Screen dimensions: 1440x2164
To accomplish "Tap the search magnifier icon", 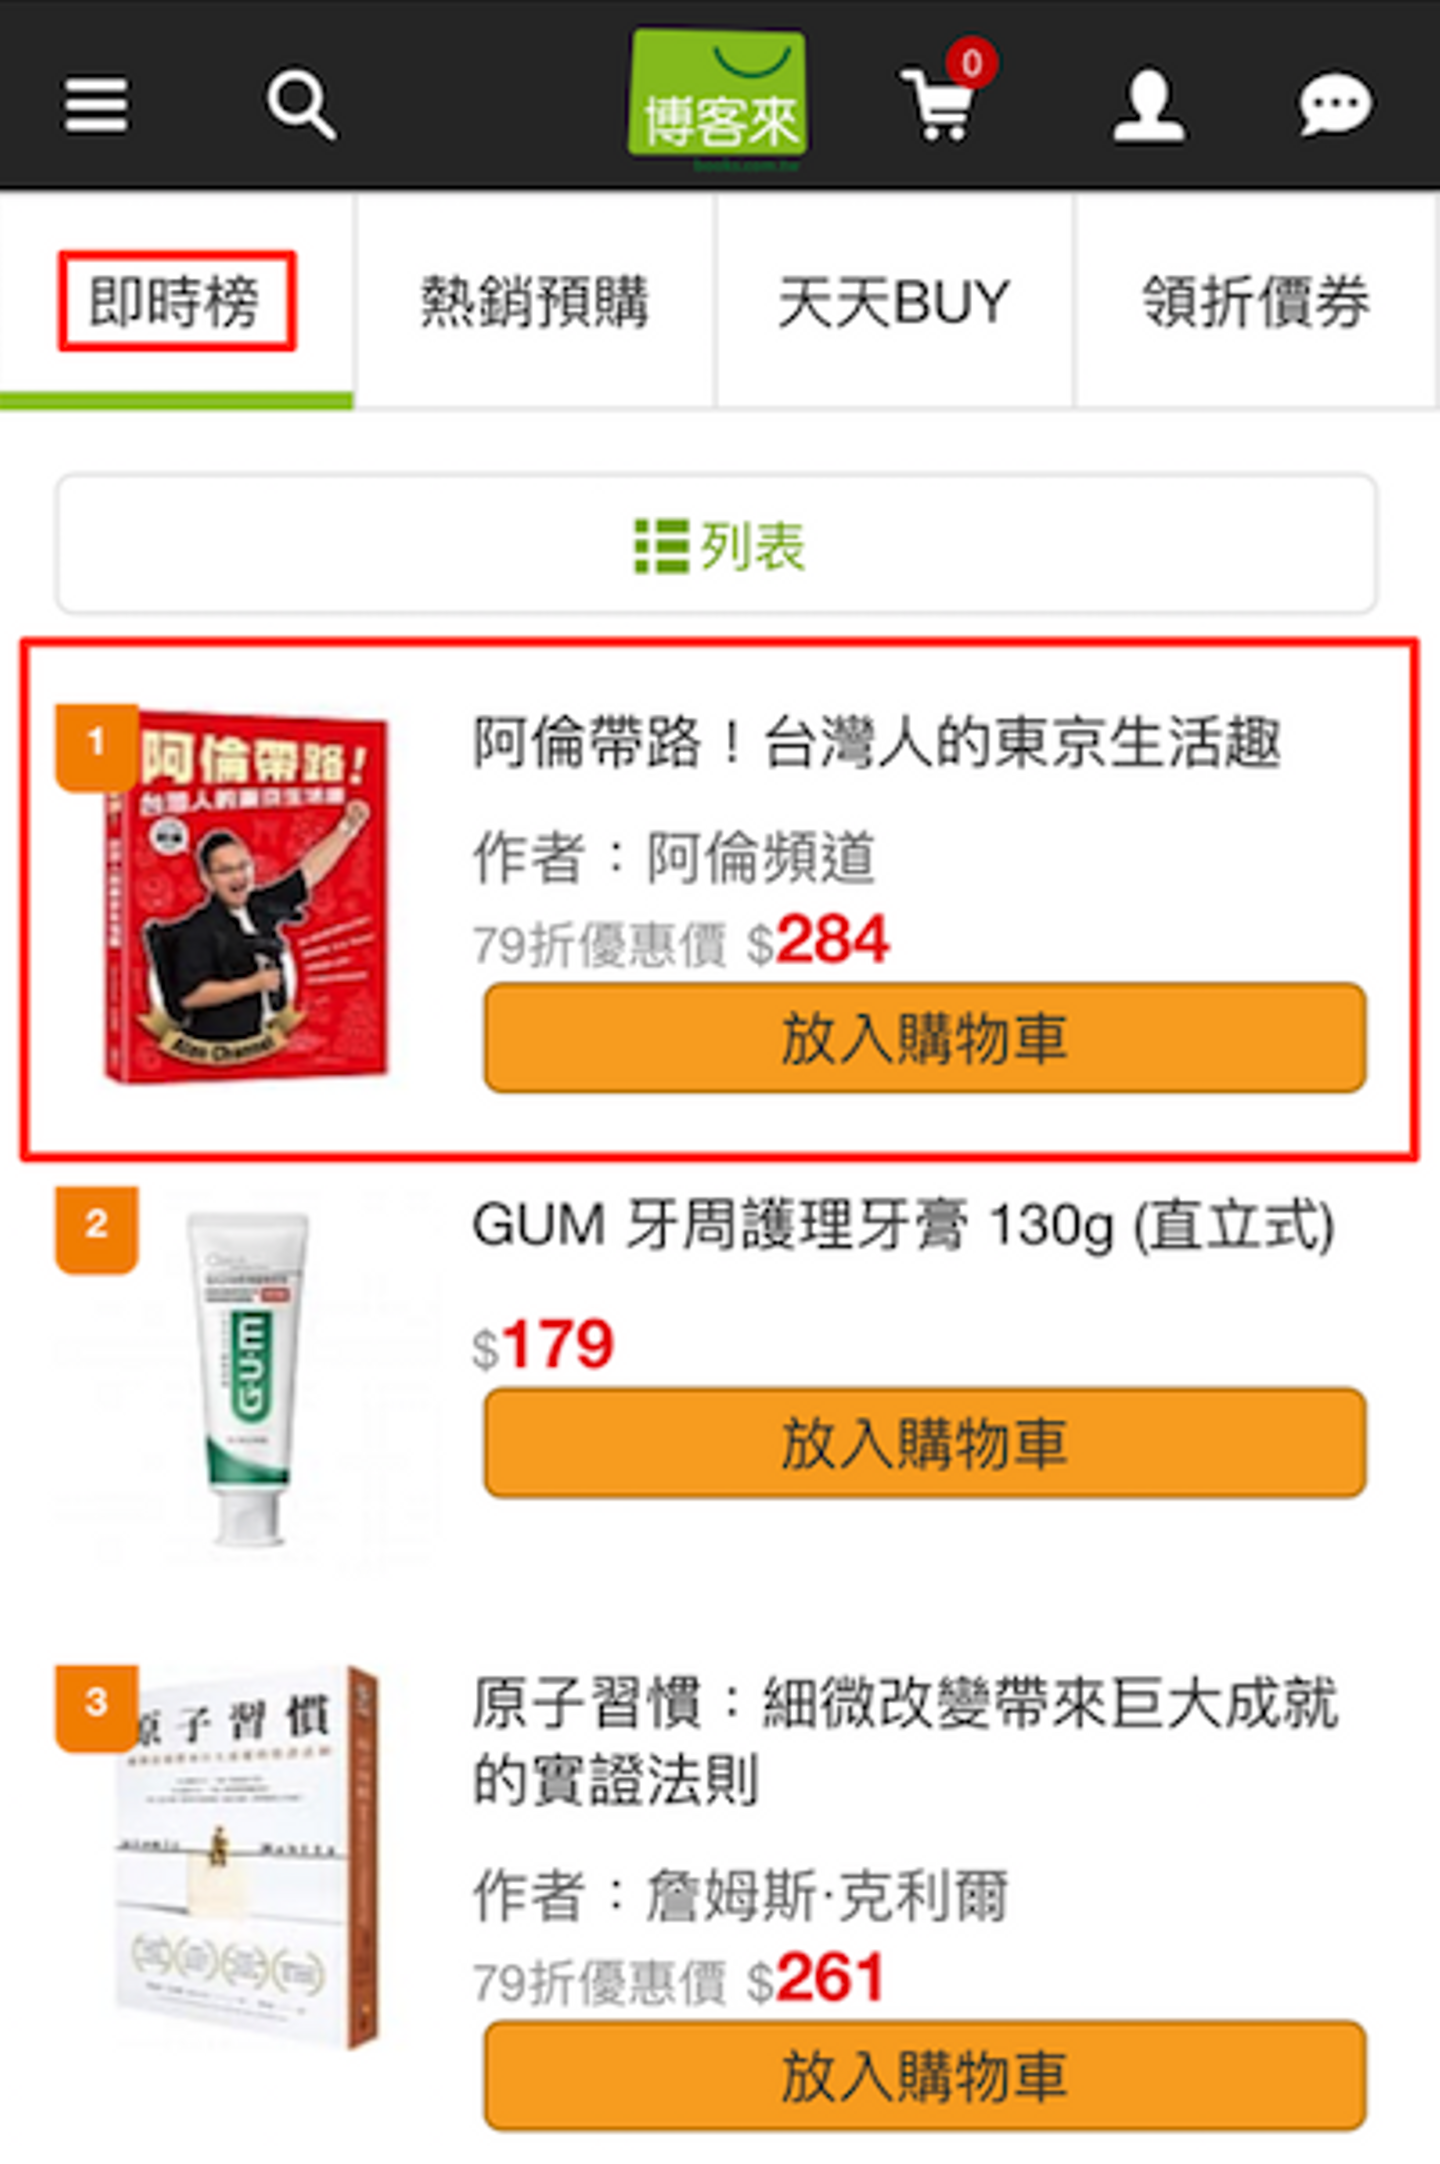I will [301, 105].
